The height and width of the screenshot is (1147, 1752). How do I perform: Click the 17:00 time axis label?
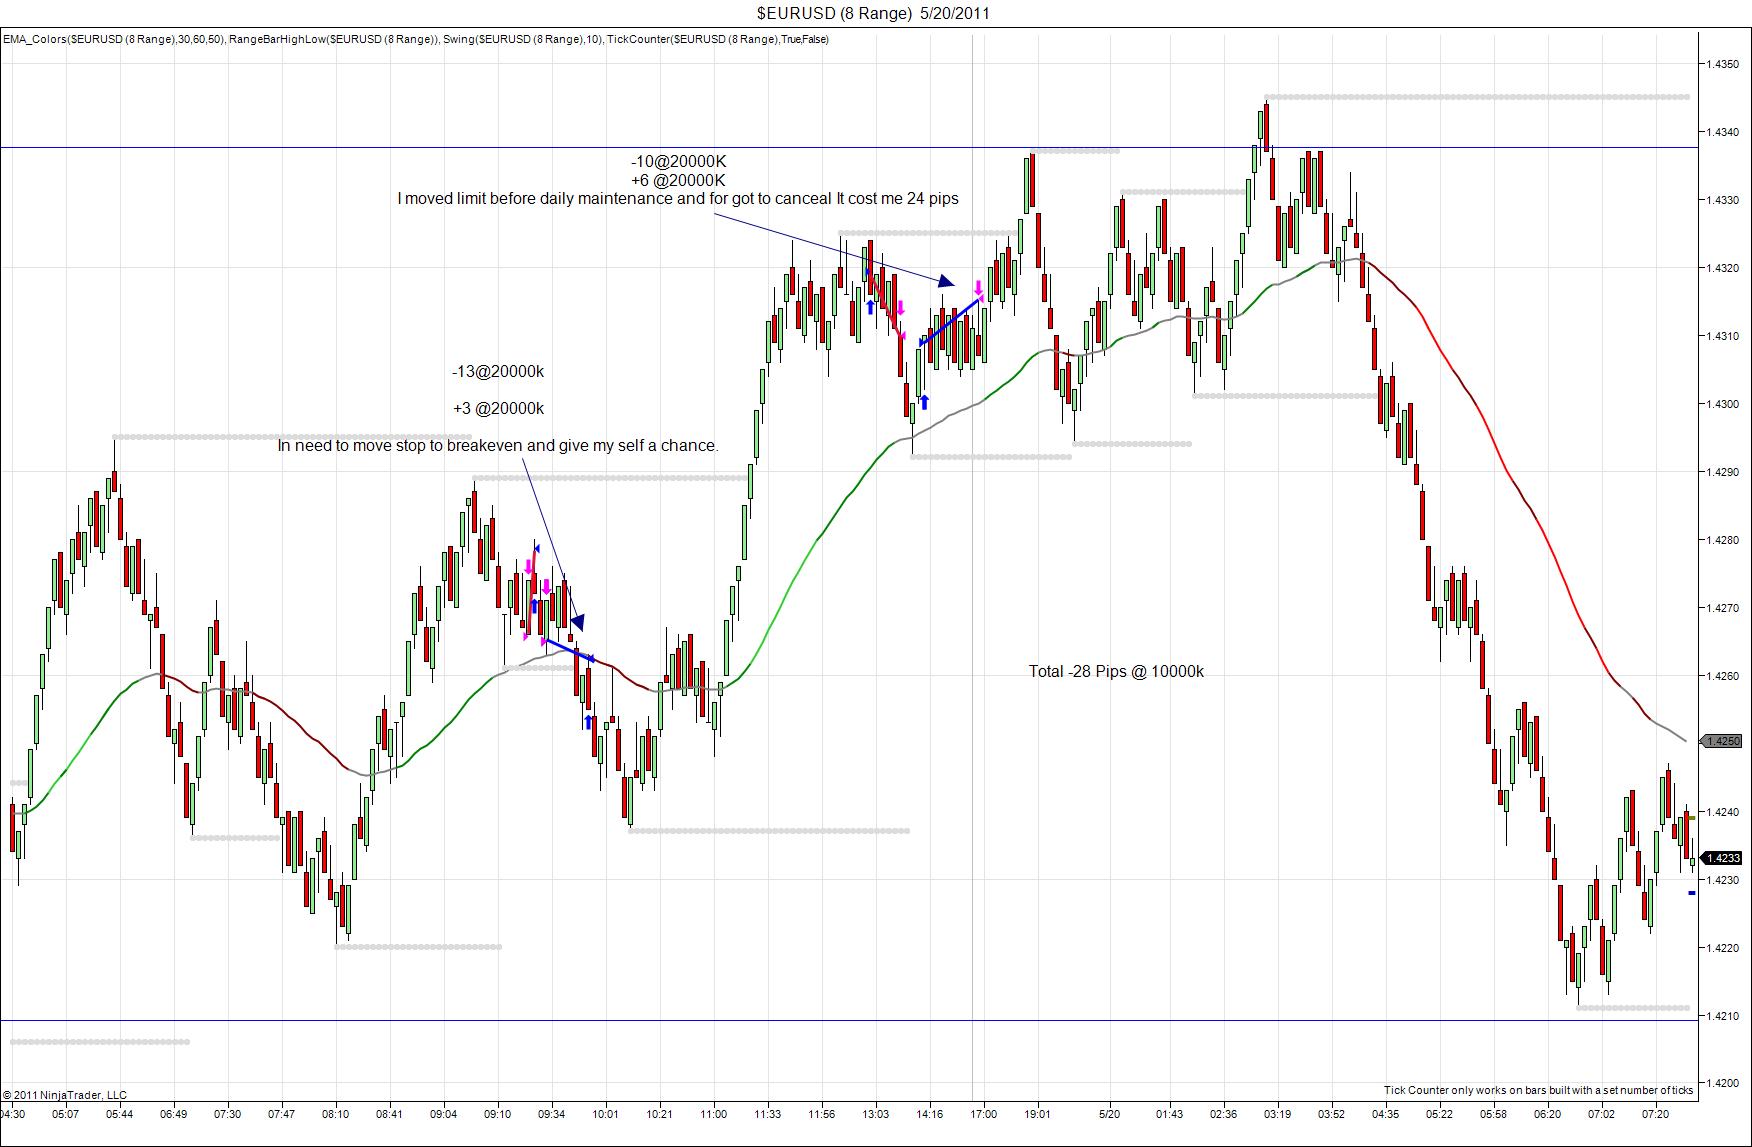[983, 1113]
